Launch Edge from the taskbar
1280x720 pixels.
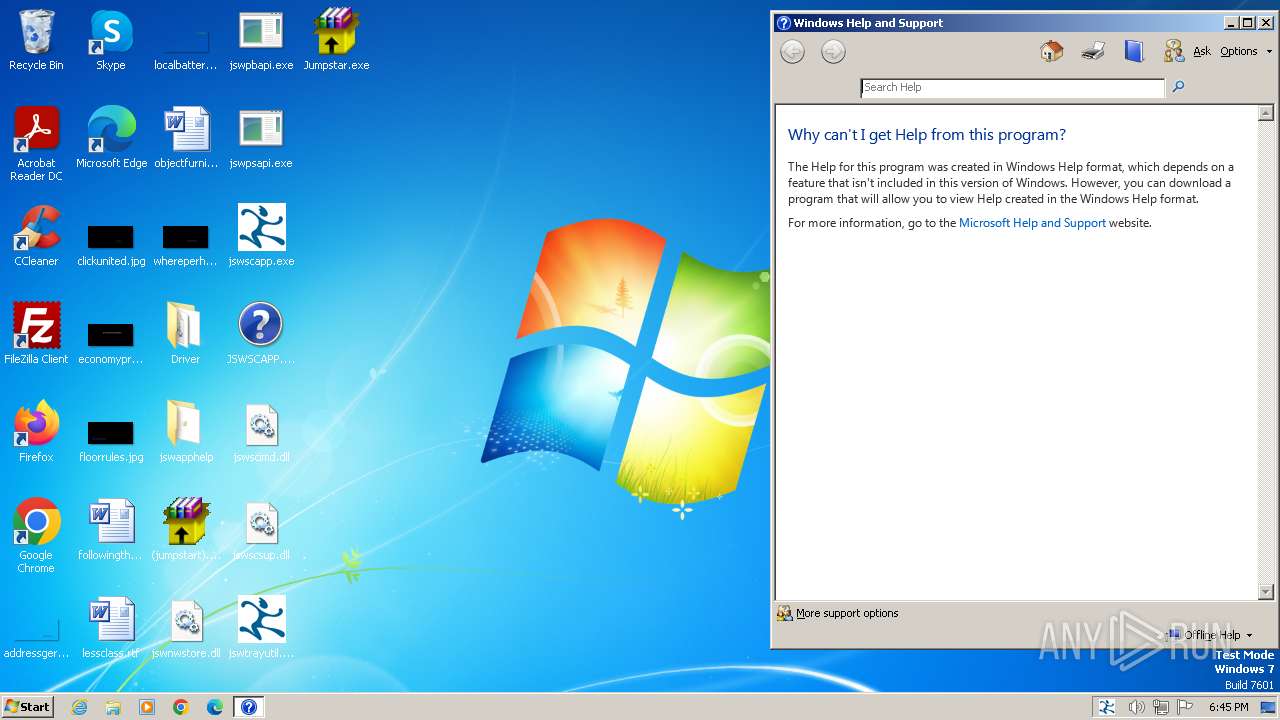click(x=214, y=707)
